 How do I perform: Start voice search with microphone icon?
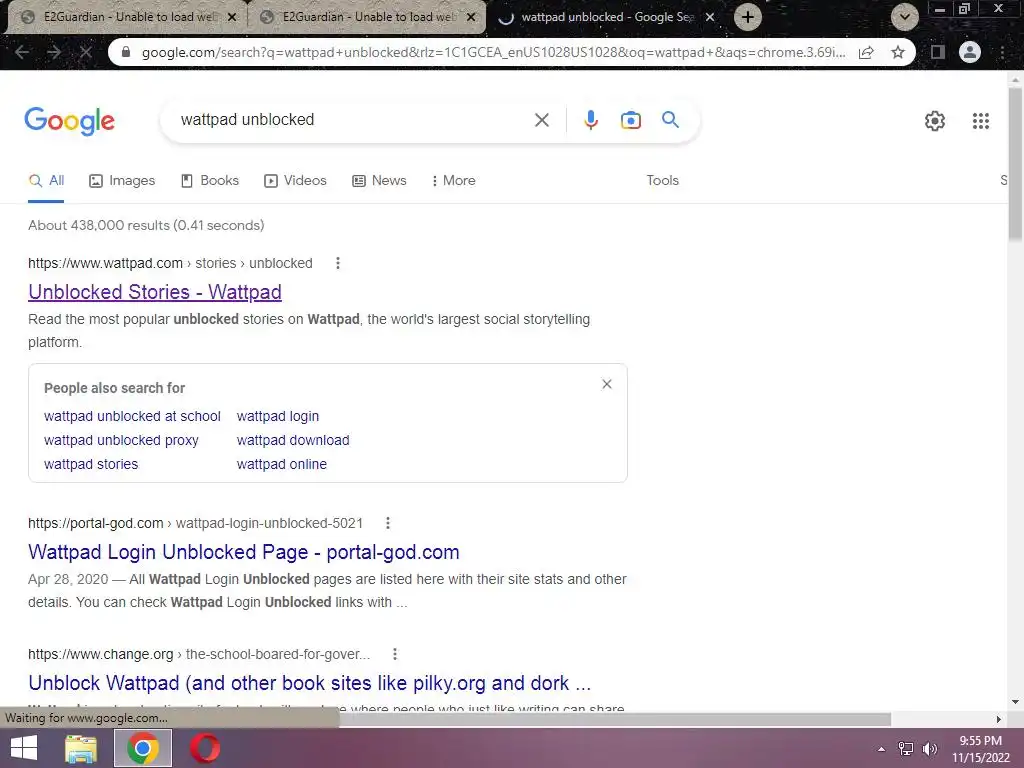click(x=590, y=120)
